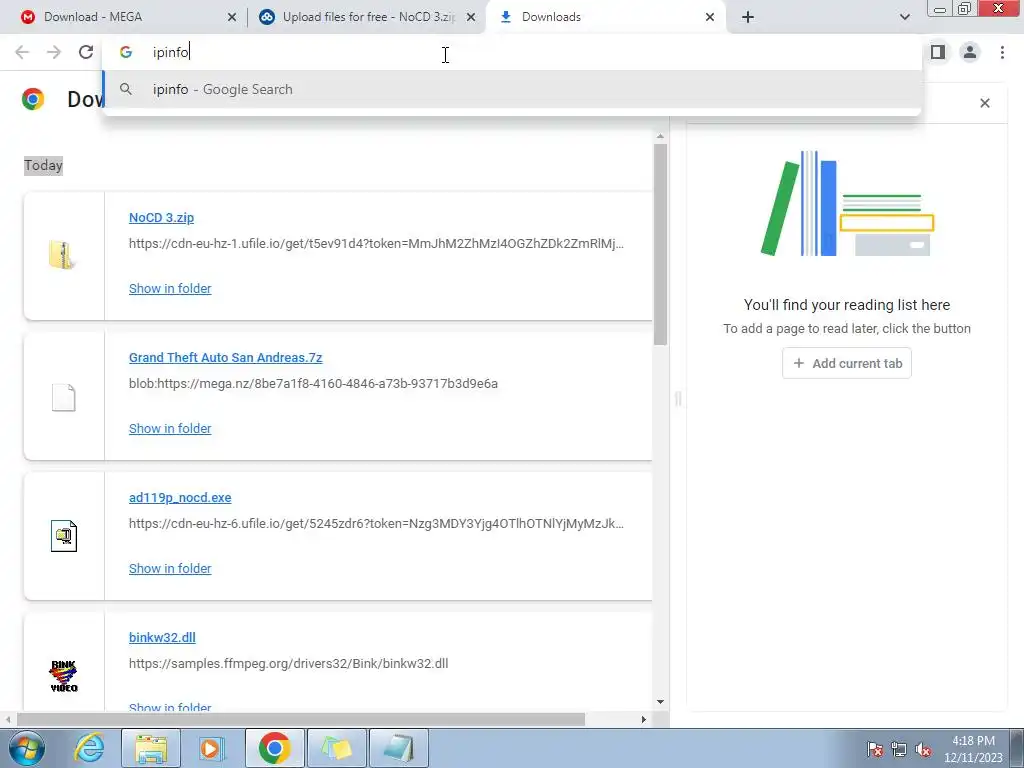Click the Action Center flag tray icon
This screenshot has height=768, width=1024.
tap(875, 749)
